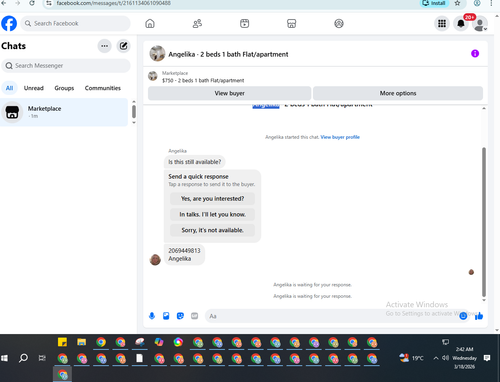Open the Video icon in top navigation
500x382 pixels.
[244, 24]
